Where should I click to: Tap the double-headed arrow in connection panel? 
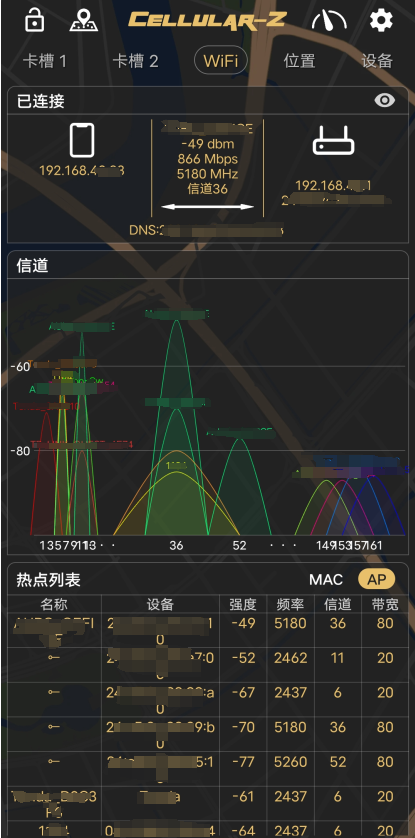click(x=208, y=206)
